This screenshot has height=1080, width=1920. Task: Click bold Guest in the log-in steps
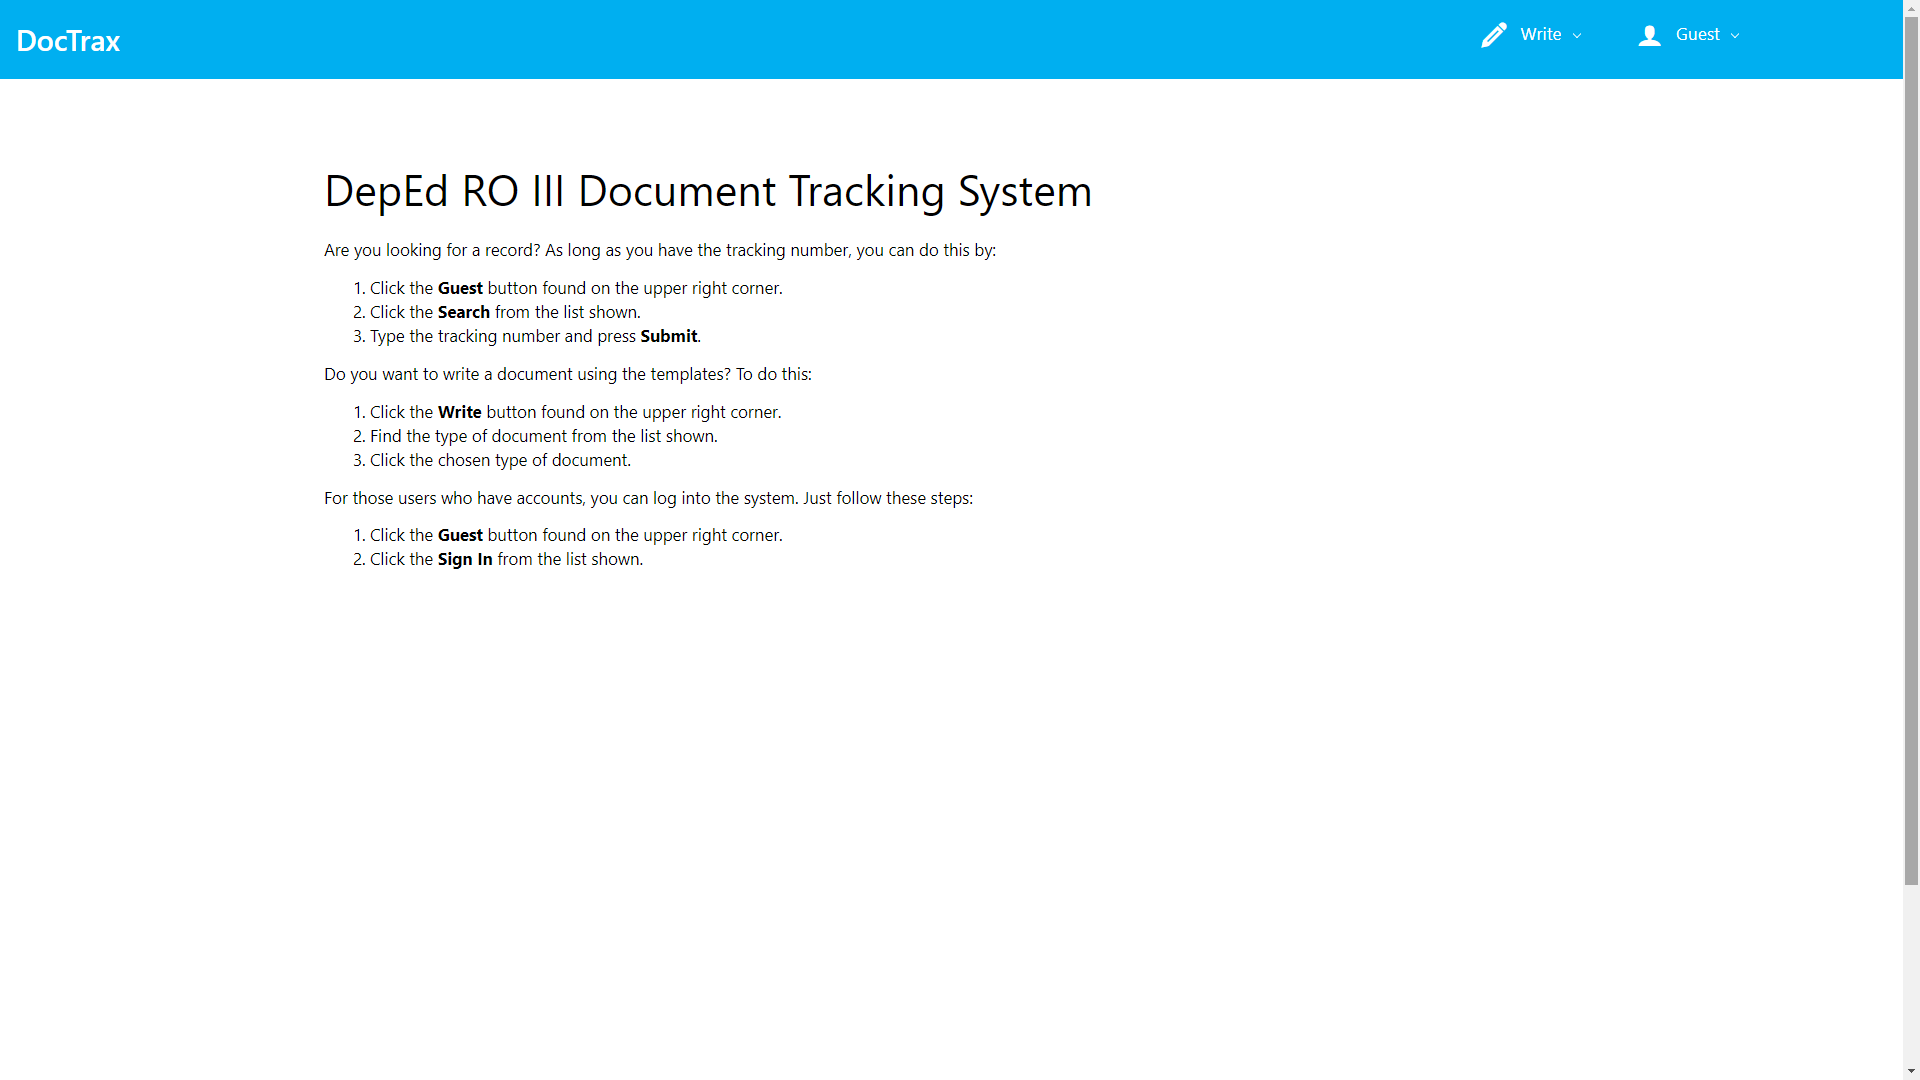click(x=460, y=535)
